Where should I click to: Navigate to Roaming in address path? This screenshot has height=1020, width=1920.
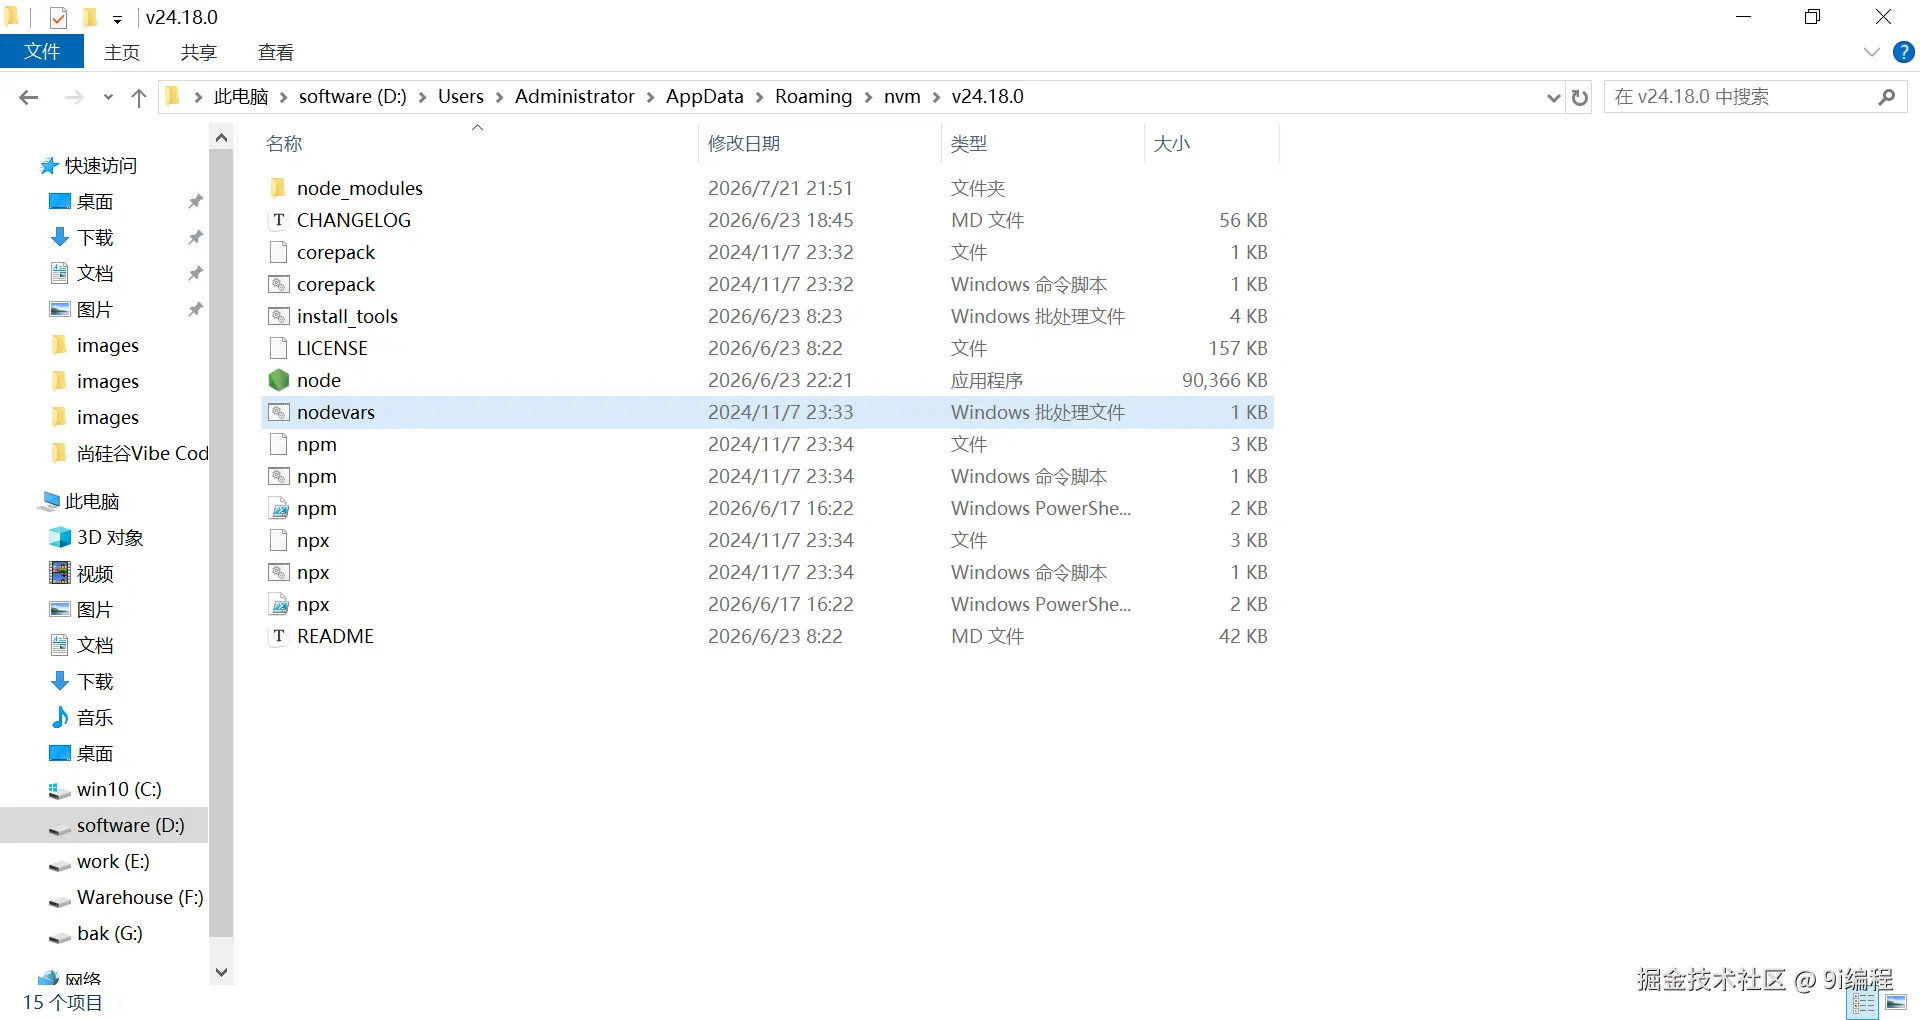tap(814, 97)
